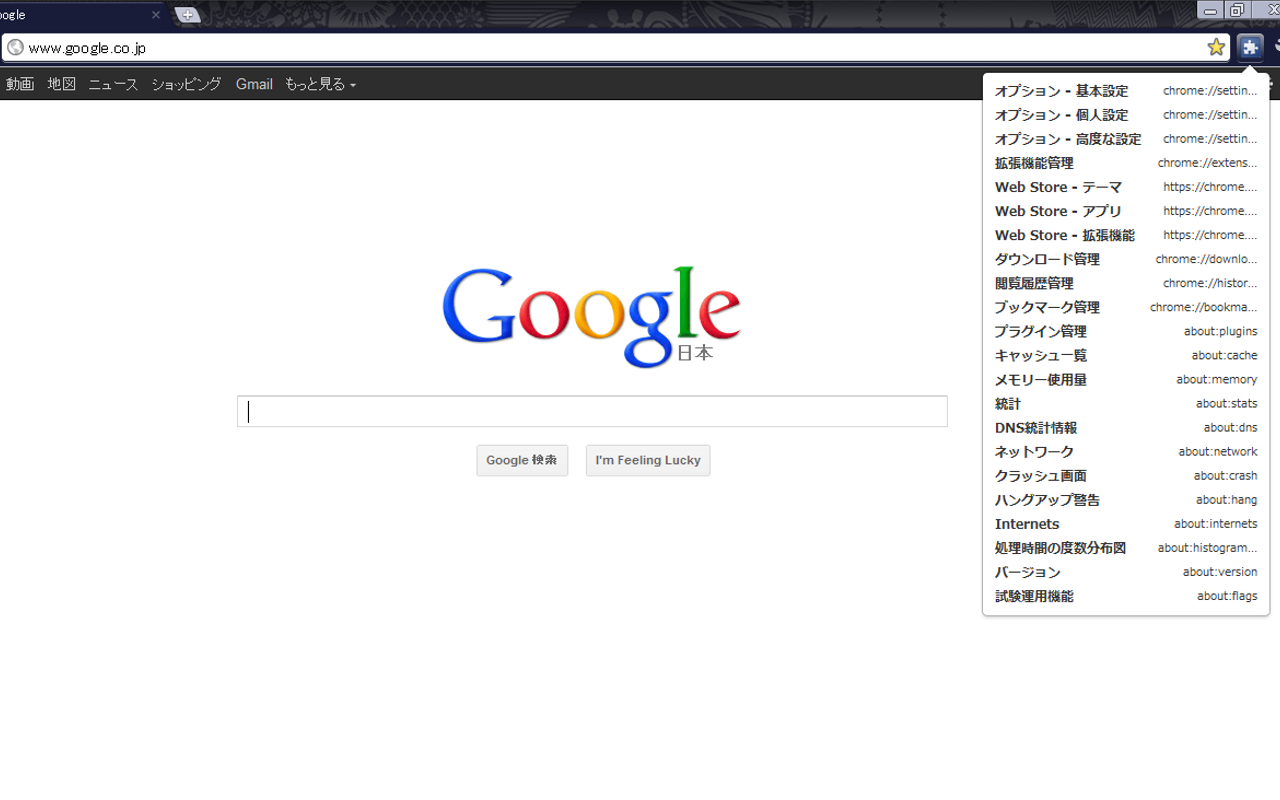
Task: Close the current browser tab
Action: click(156, 15)
